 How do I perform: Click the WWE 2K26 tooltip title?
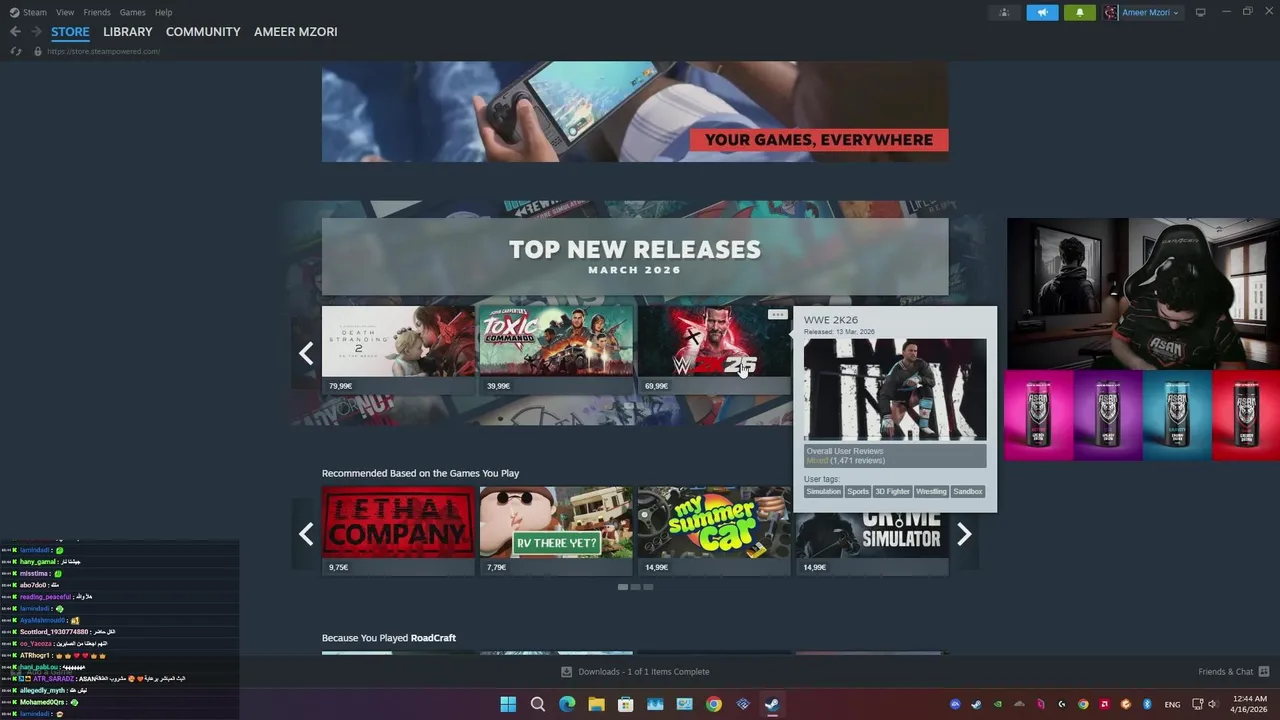coord(831,320)
